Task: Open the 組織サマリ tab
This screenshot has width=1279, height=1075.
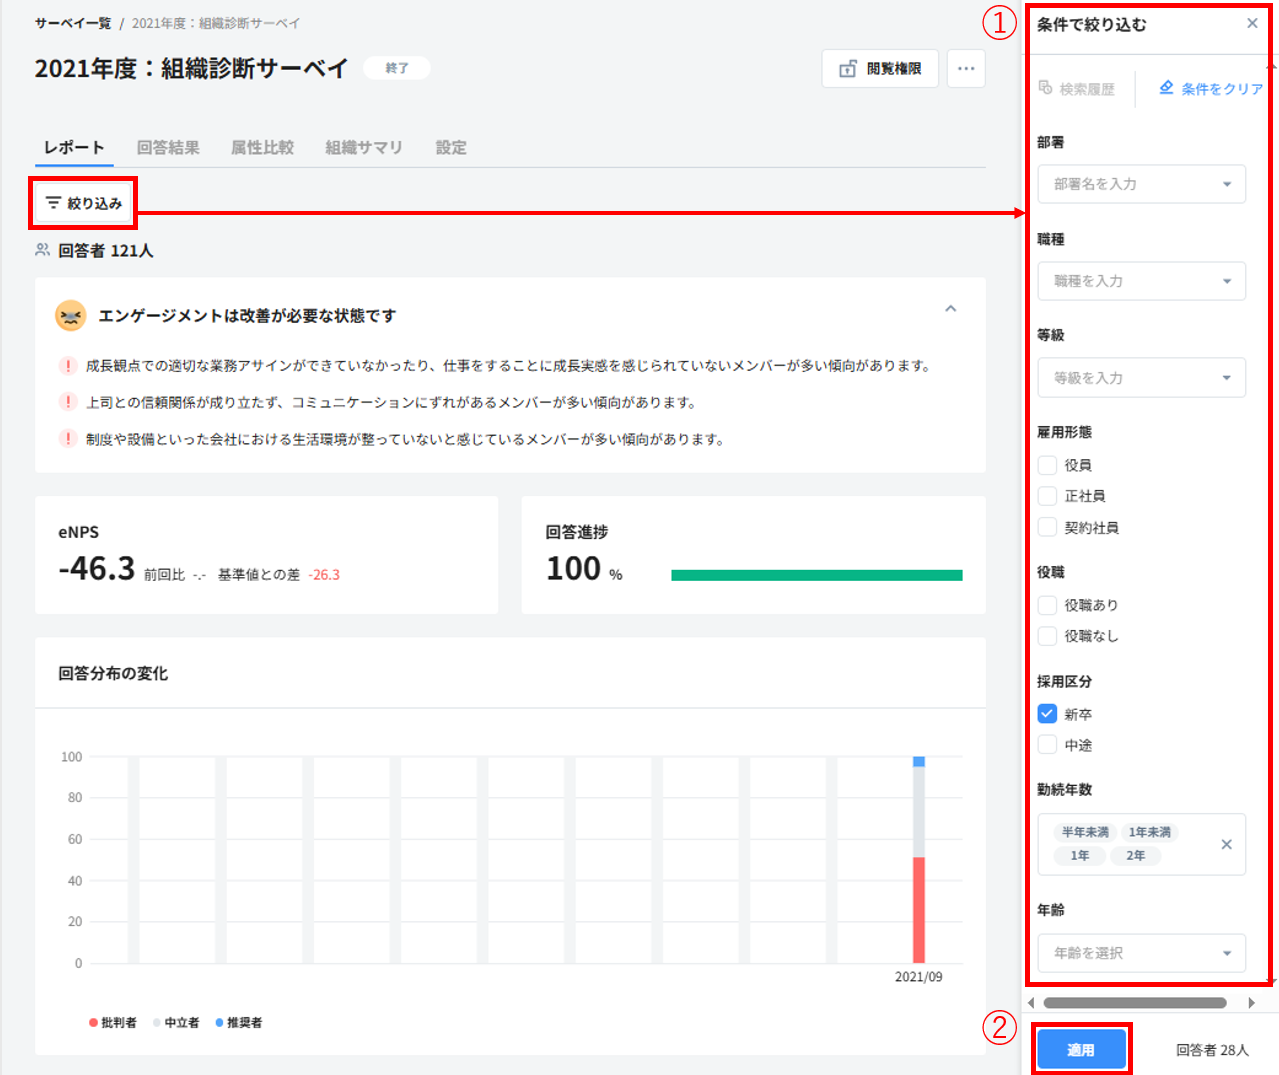Action: coord(363,148)
